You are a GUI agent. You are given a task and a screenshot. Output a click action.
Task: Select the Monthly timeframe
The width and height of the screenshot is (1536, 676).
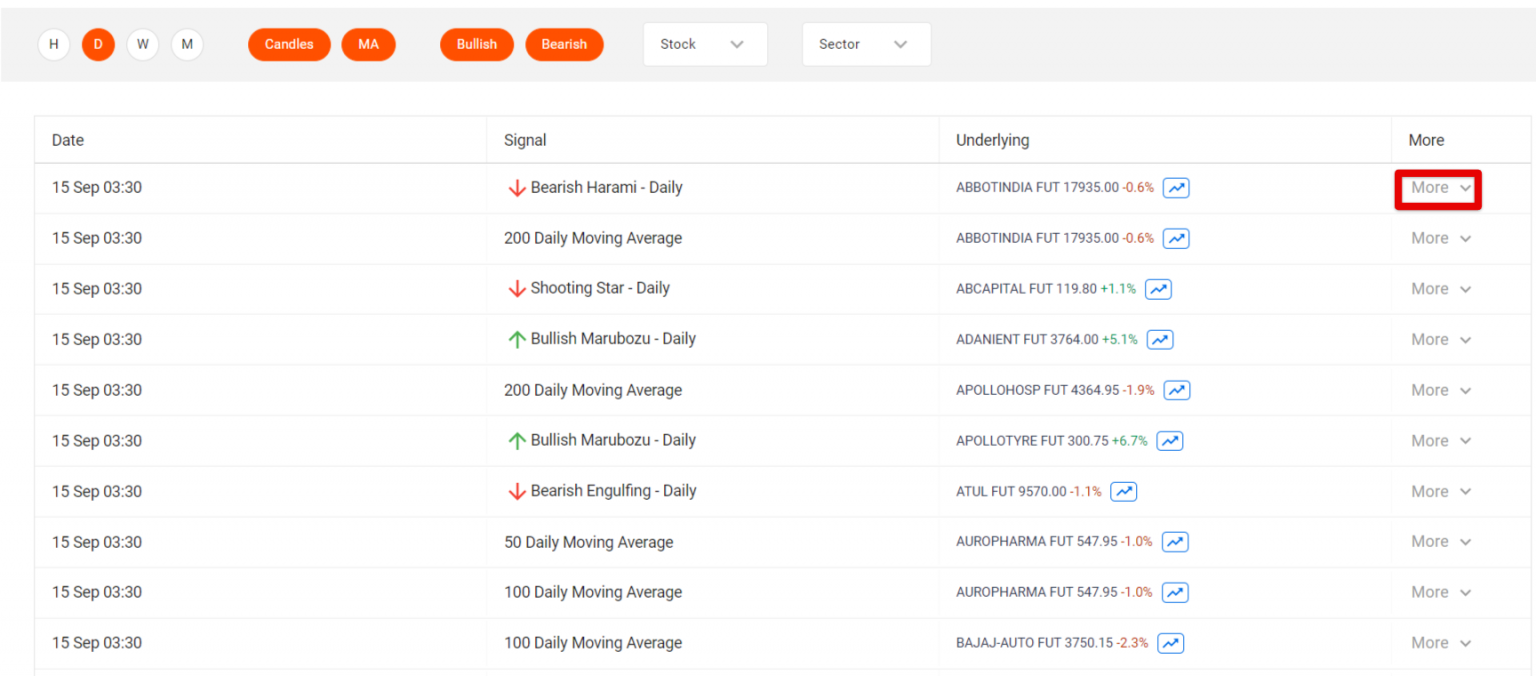pos(187,44)
